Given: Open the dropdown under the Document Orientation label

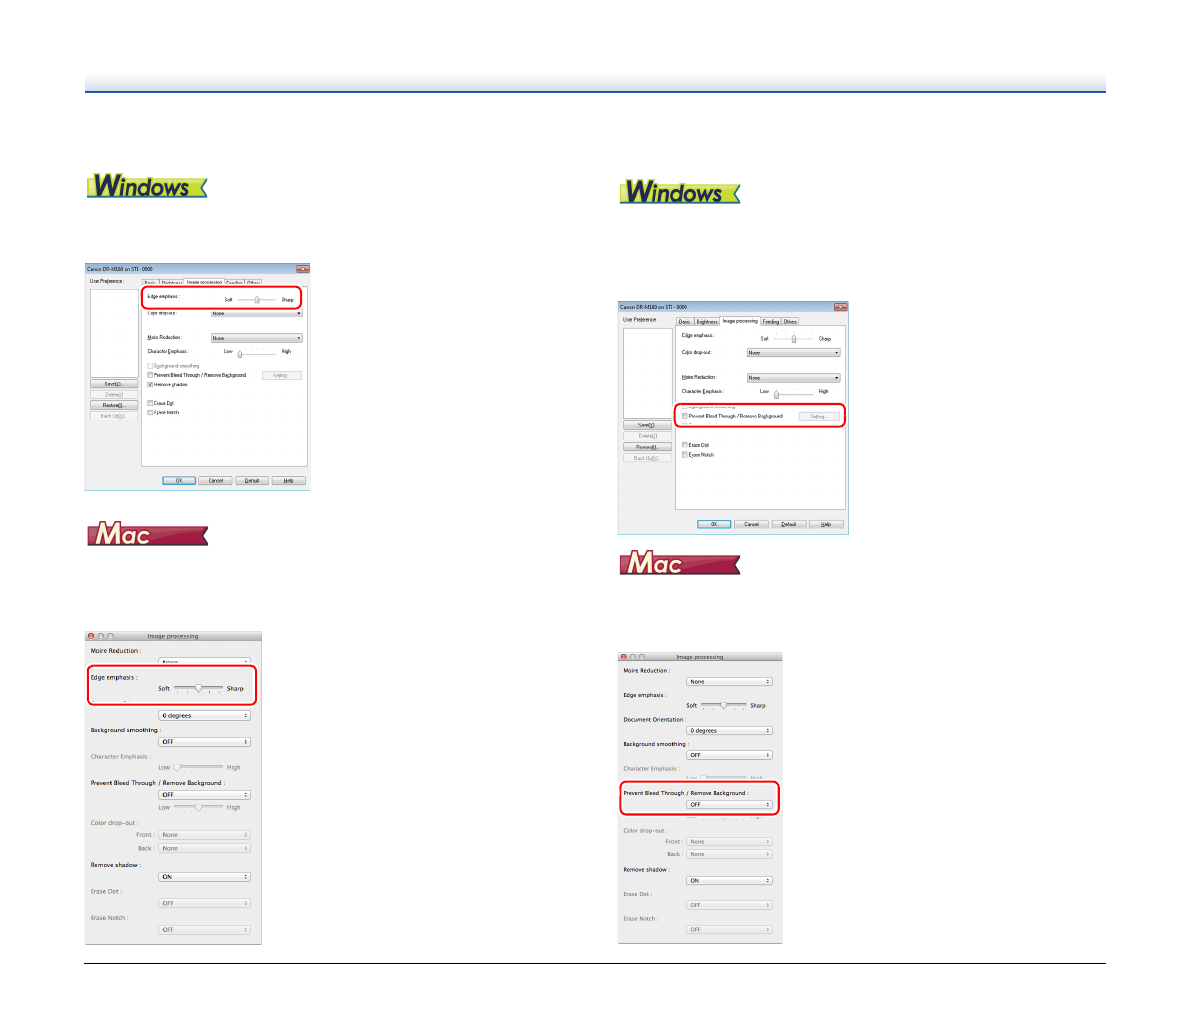Looking at the screenshot, I should point(729,731).
